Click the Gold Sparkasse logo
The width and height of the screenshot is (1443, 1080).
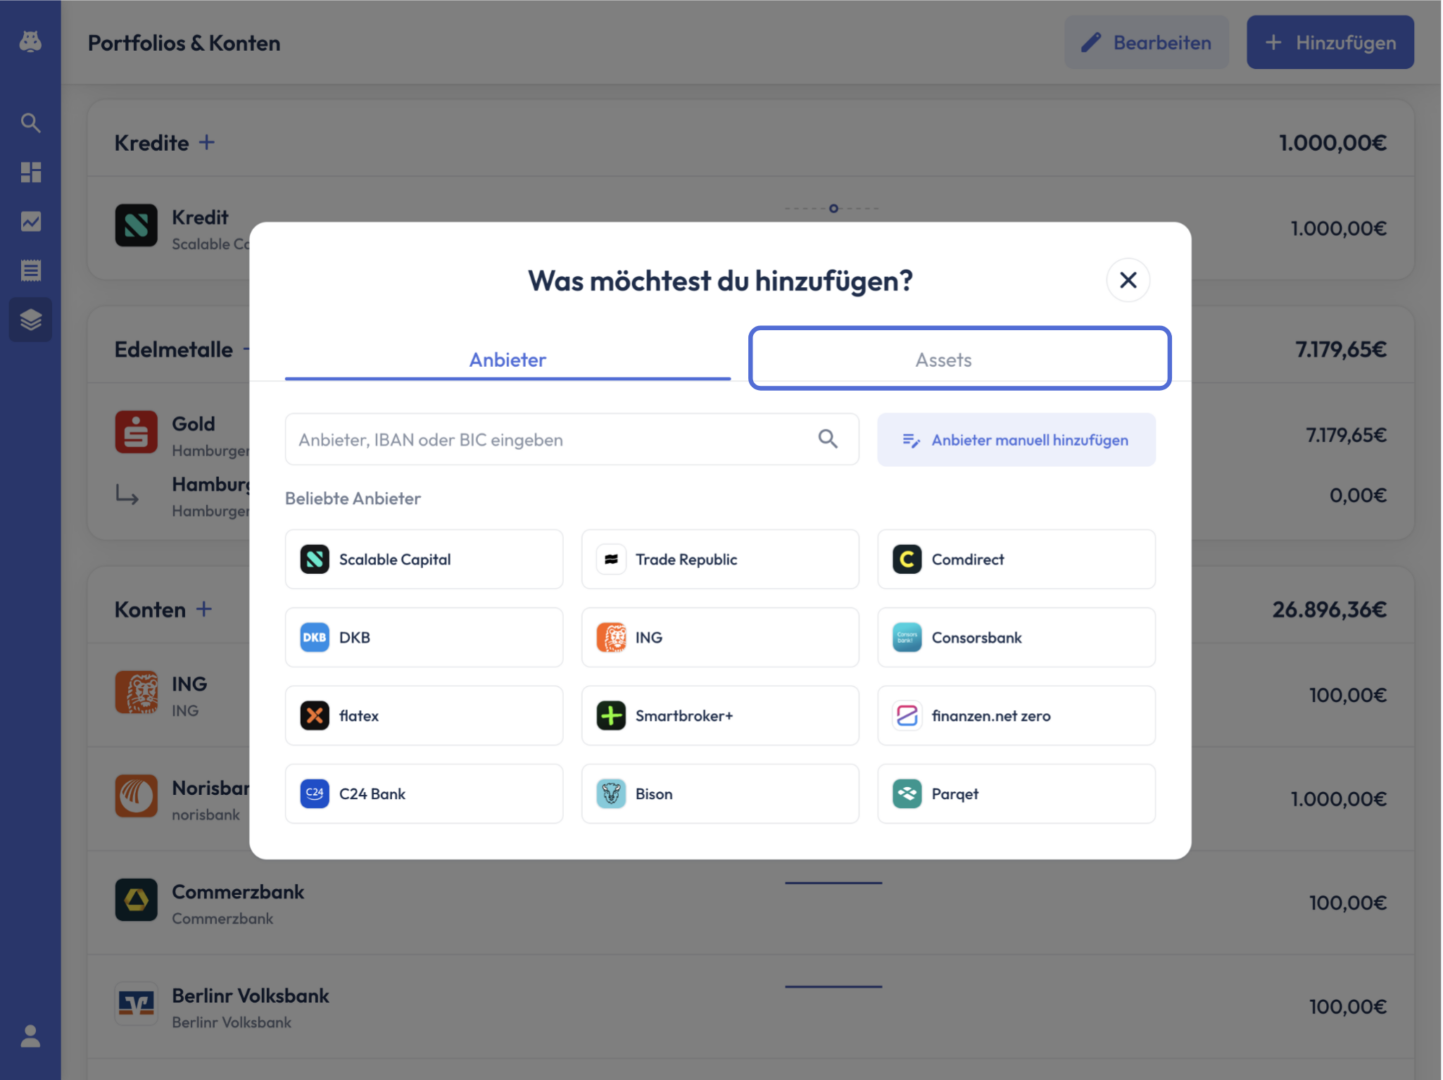[x=136, y=432]
